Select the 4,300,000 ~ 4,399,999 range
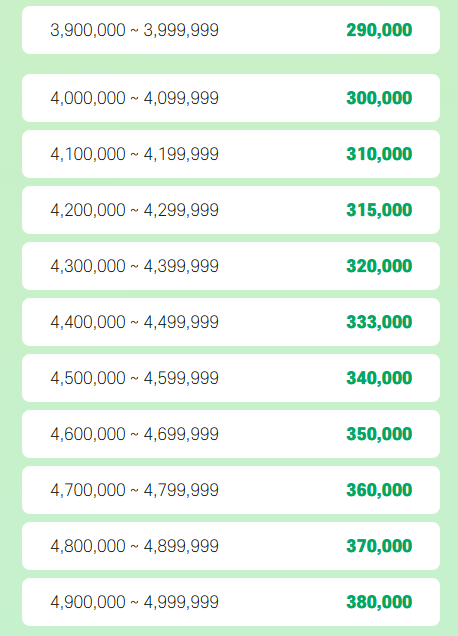Screen dimensions: 458x636 (135, 266)
